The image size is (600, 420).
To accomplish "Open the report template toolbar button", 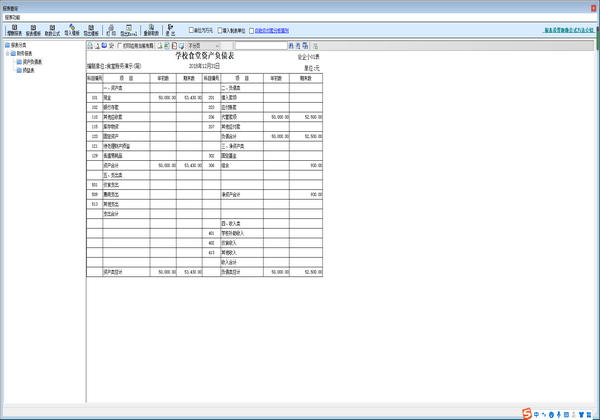I will point(33,30).
